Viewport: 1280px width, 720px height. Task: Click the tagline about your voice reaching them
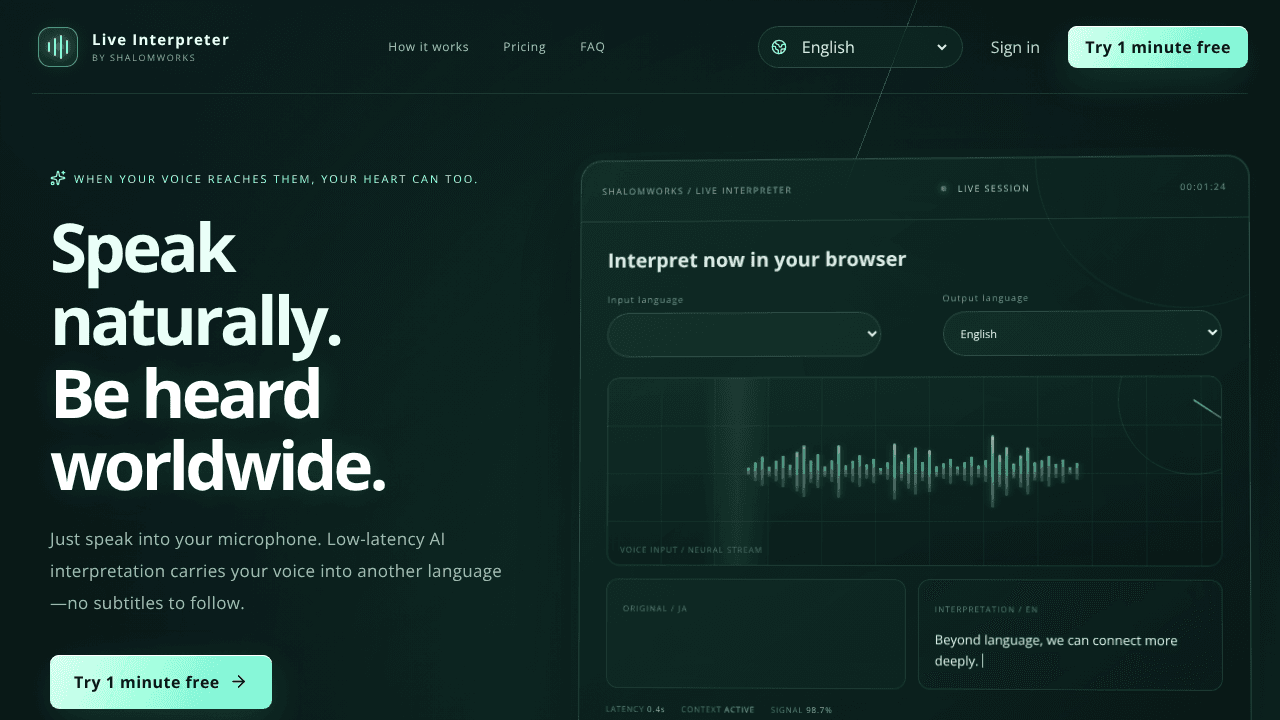(276, 179)
